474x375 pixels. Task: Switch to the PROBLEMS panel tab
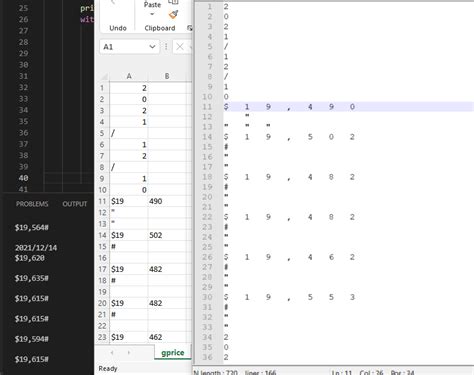pyautogui.click(x=32, y=204)
